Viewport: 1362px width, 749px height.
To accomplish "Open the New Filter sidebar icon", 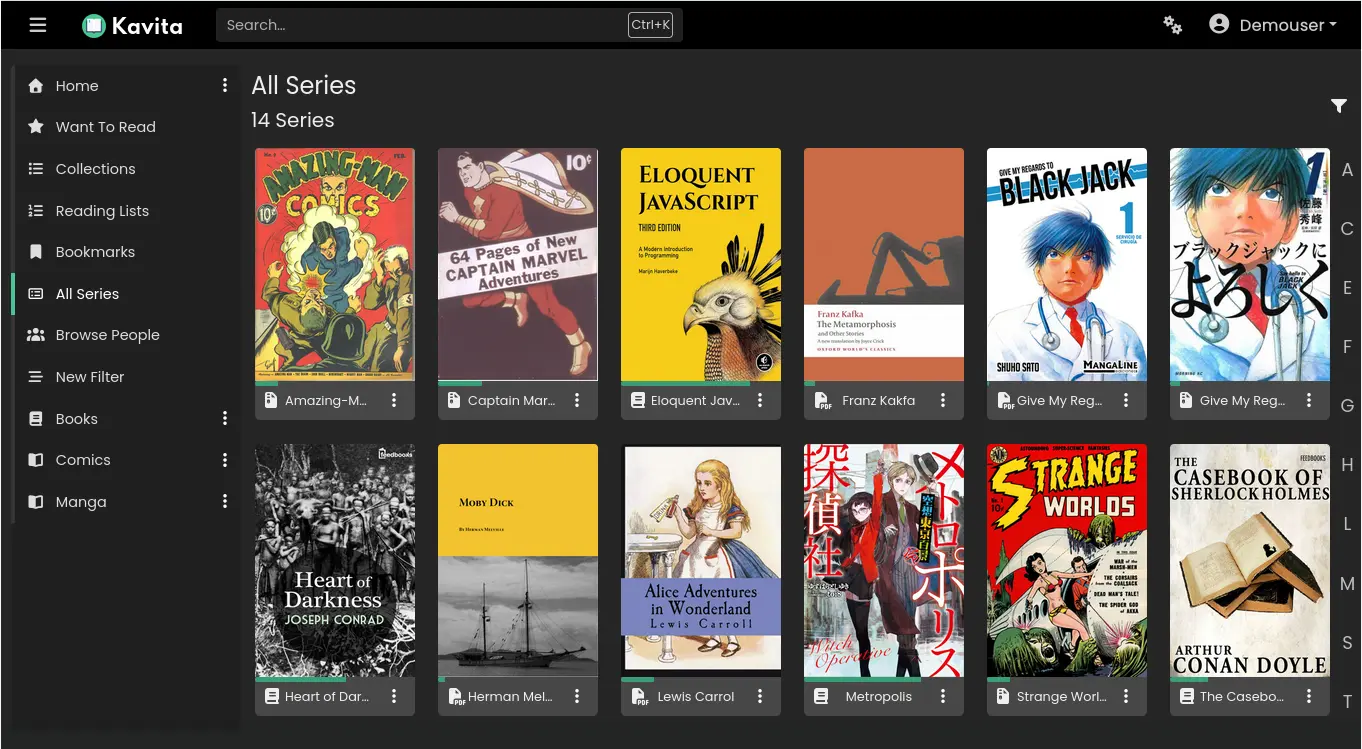I will click(x=36, y=377).
